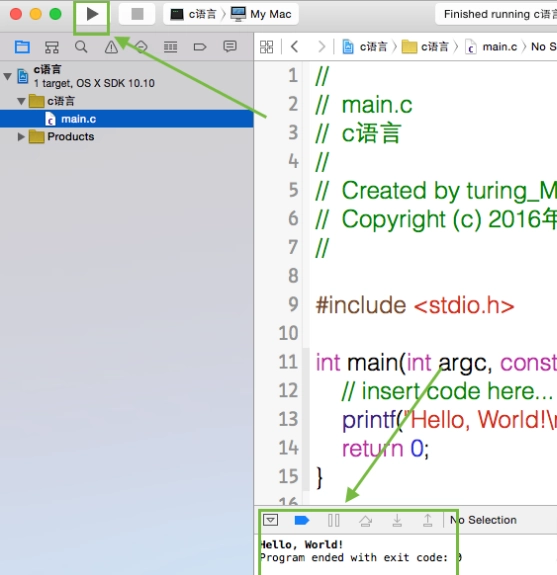Click the Program ended exit code line
The width and height of the screenshot is (557, 575).
(x=361, y=558)
